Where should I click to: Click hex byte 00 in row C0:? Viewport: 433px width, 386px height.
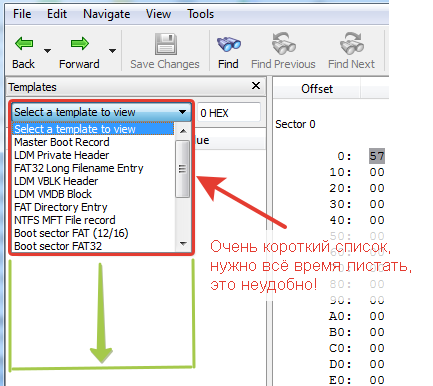[x=377, y=348]
